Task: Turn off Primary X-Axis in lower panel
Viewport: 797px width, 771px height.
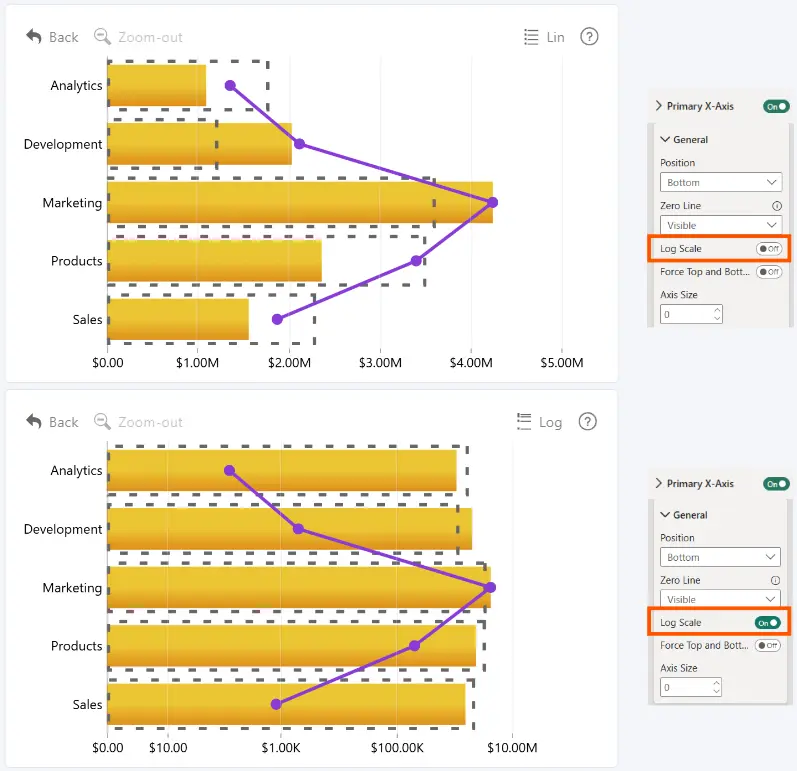Action: point(776,484)
